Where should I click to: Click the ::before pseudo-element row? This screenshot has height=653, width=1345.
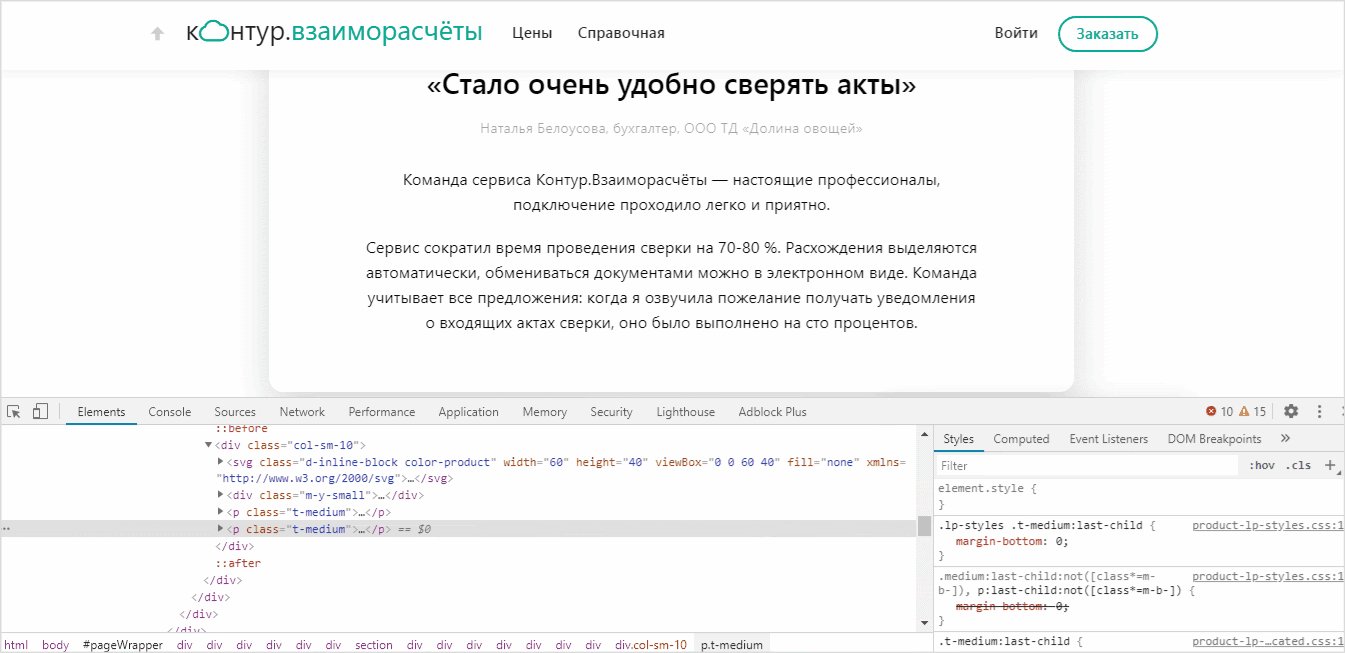coord(241,429)
